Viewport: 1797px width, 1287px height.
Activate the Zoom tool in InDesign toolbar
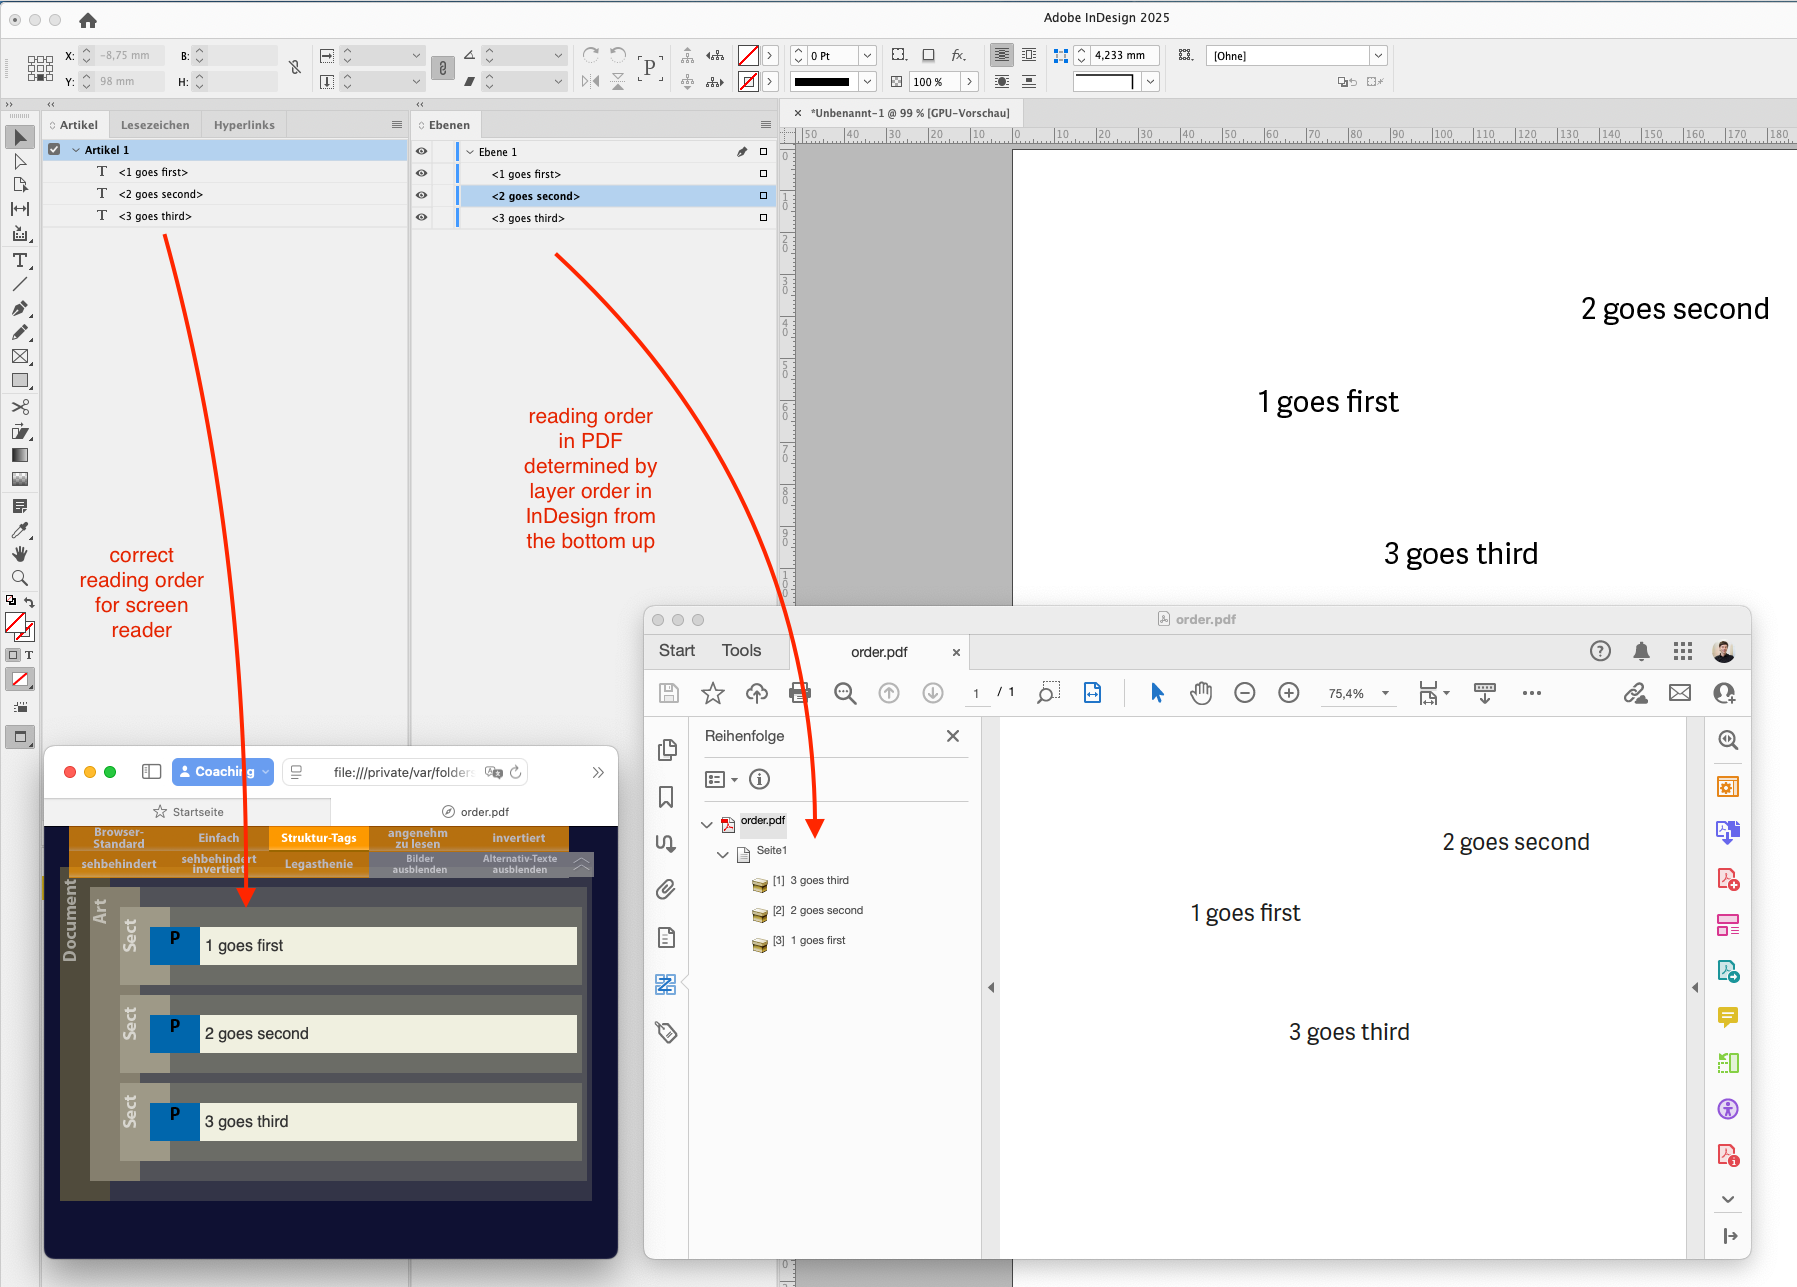(20, 578)
